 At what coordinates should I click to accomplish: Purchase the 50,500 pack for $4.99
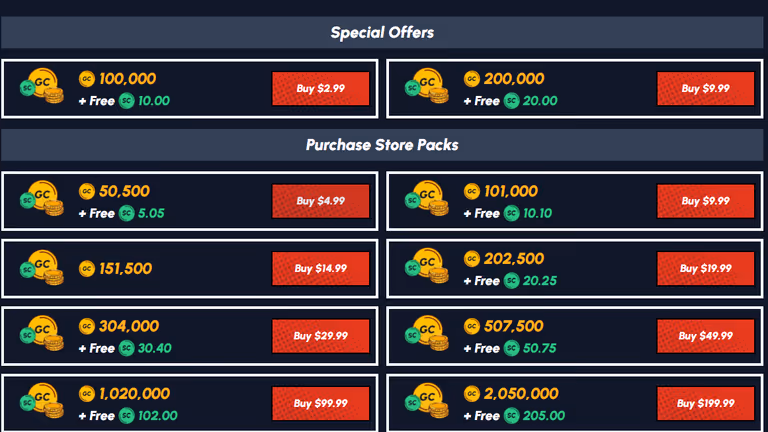pyautogui.click(x=320, y=201)
